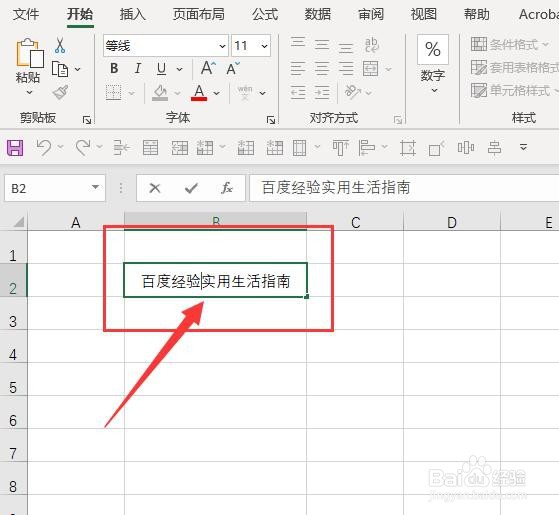
Task: Set bottom vertical alignment
Action: pos(346,47)
